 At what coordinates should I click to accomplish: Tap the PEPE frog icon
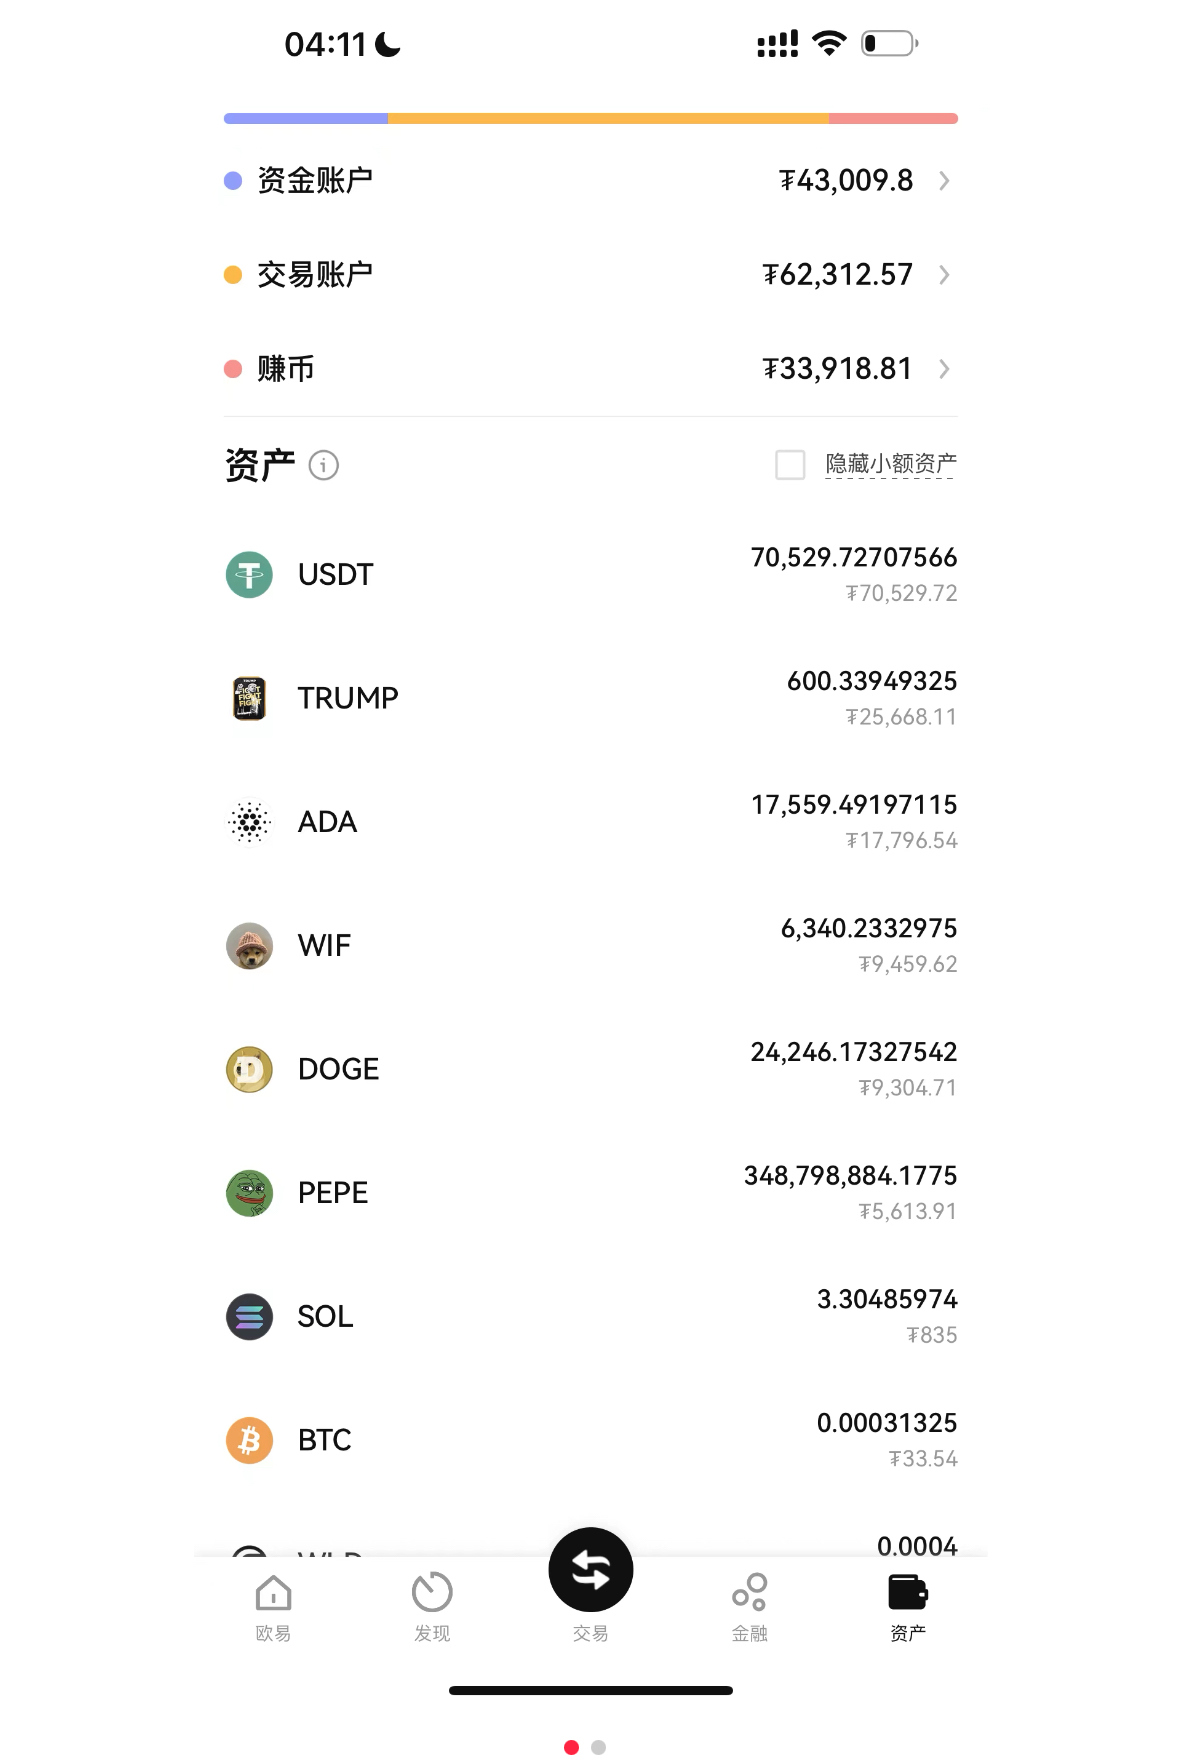pos(249,1193)
